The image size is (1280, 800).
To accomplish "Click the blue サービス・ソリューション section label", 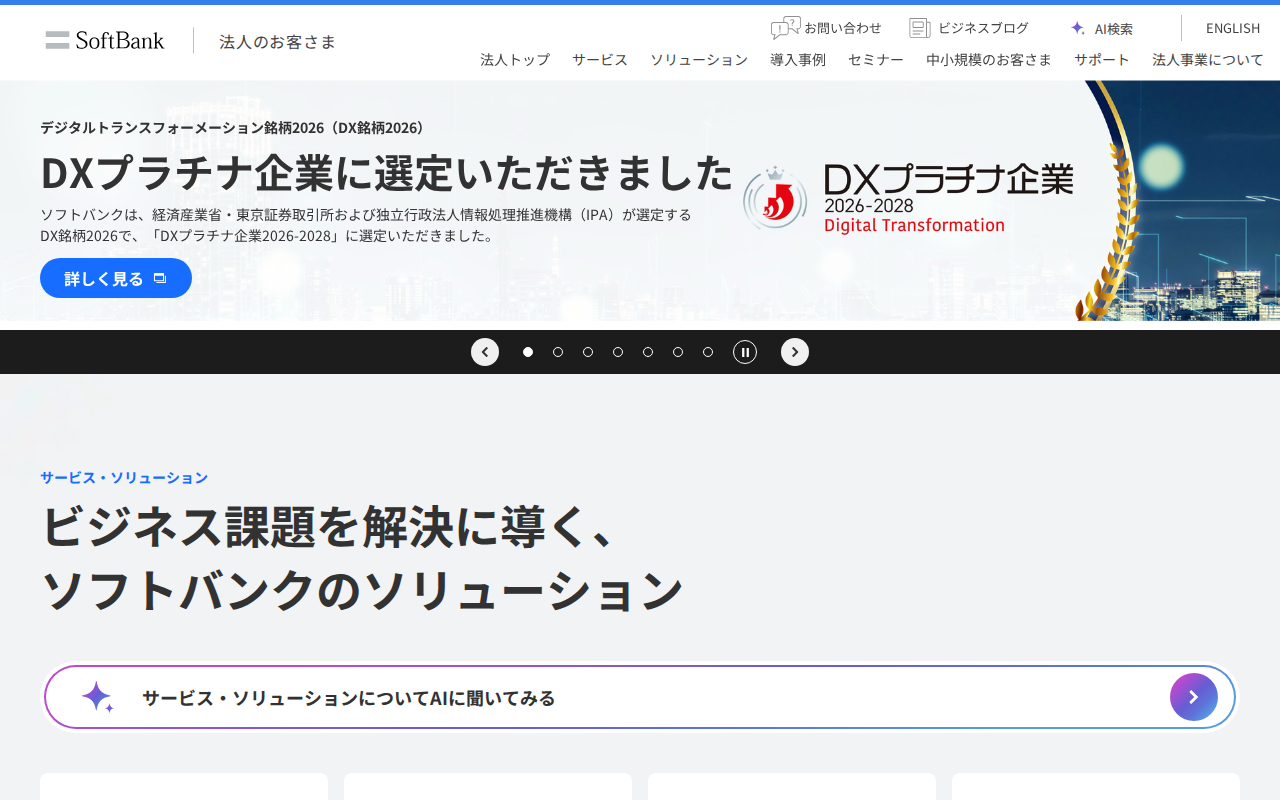I will [x=124, y=477].
